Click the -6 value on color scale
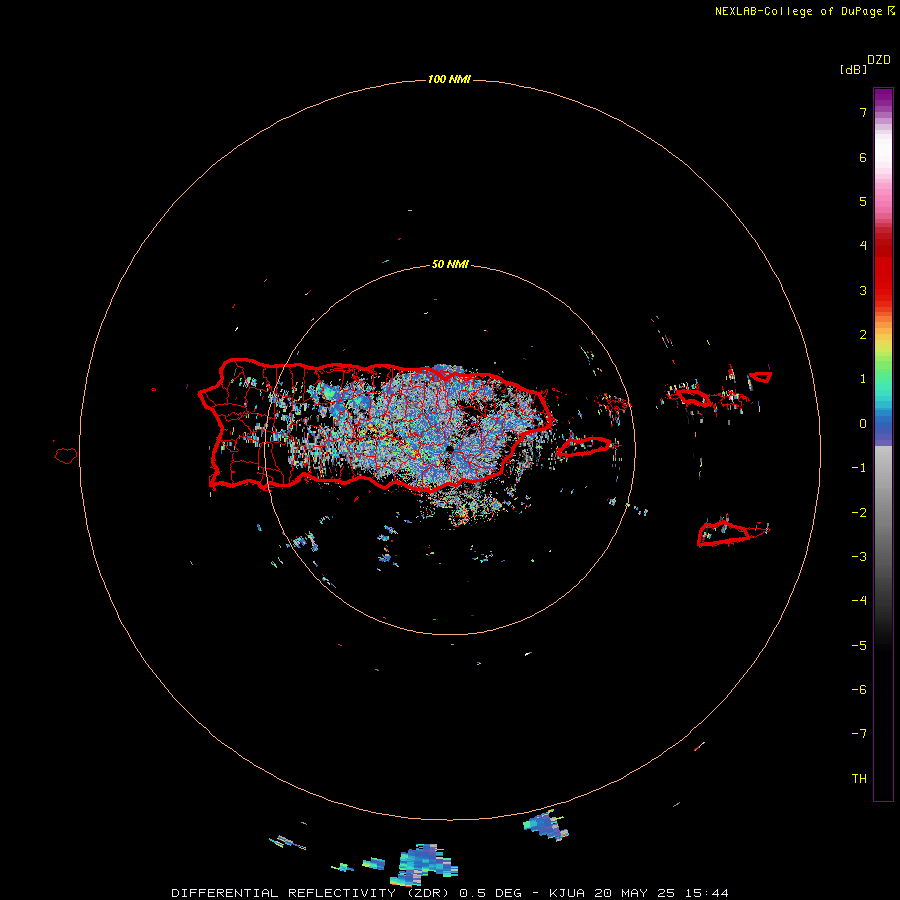The height and width of the screenshot is (900, 900). (859, 689)
